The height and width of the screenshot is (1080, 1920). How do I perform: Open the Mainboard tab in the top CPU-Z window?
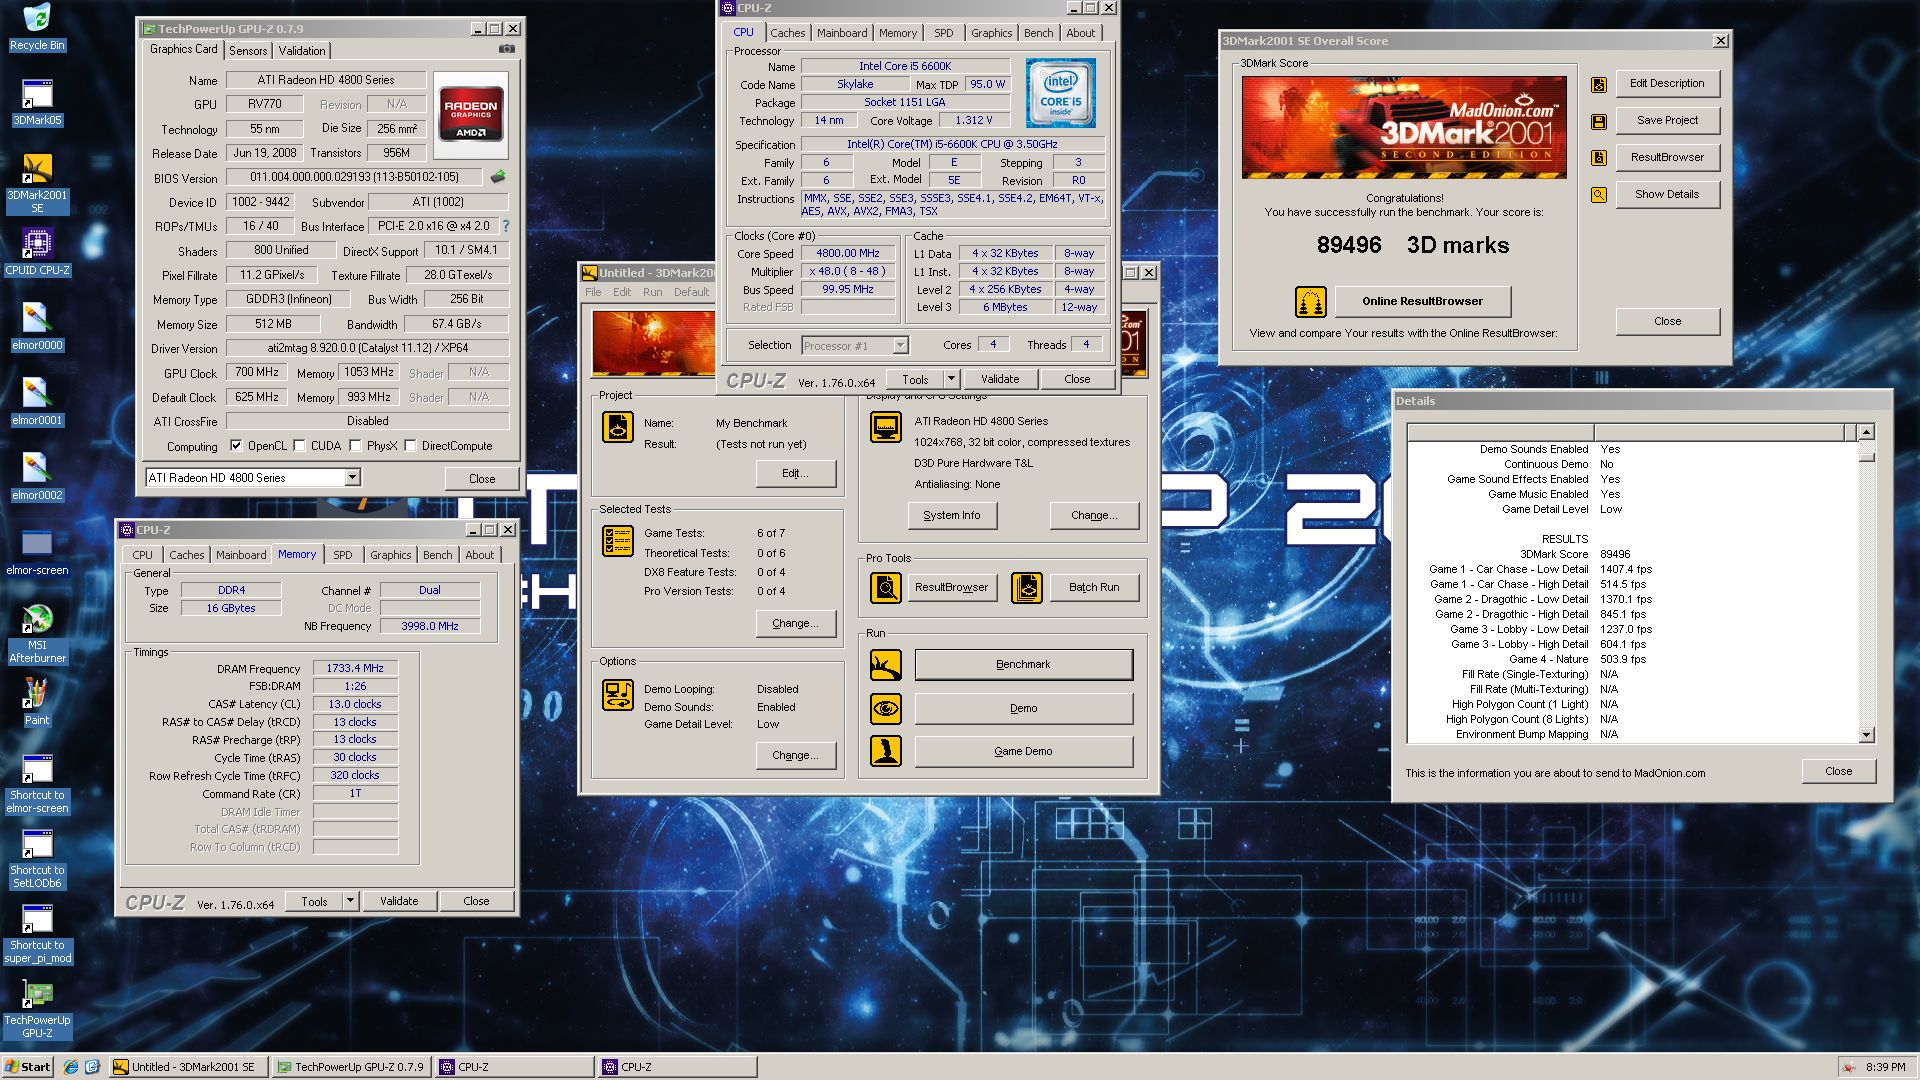(842, 33)
